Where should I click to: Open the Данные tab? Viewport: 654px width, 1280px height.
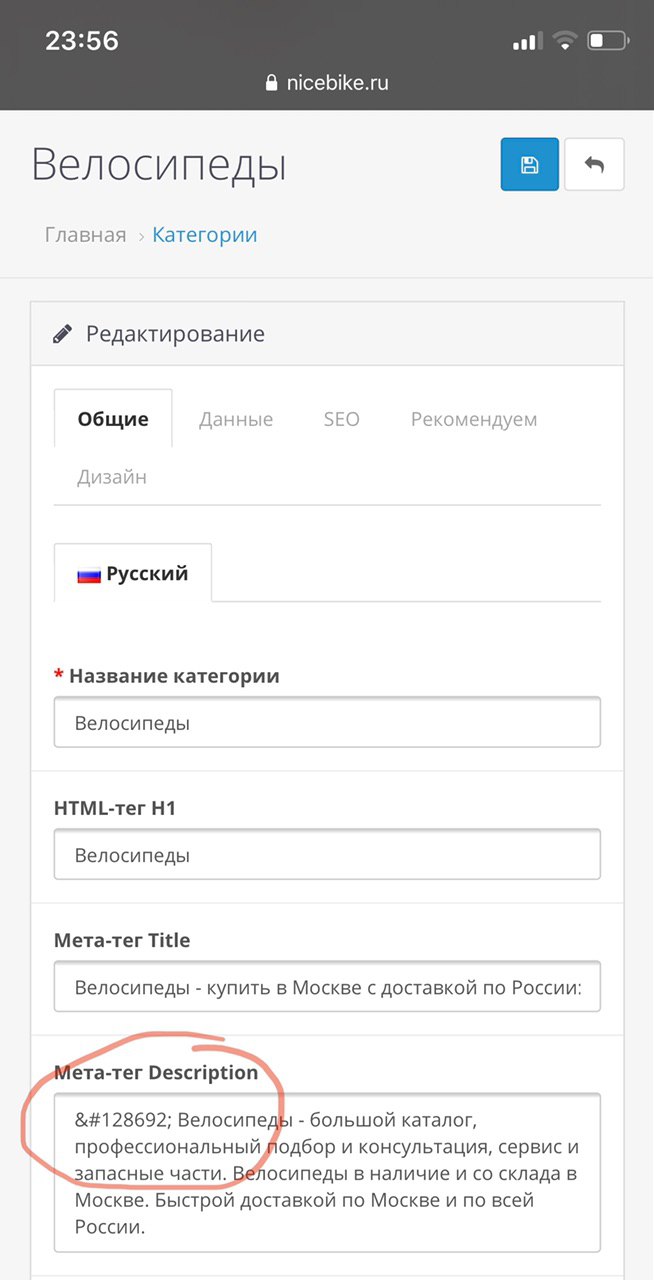click(x=236, y=419)
